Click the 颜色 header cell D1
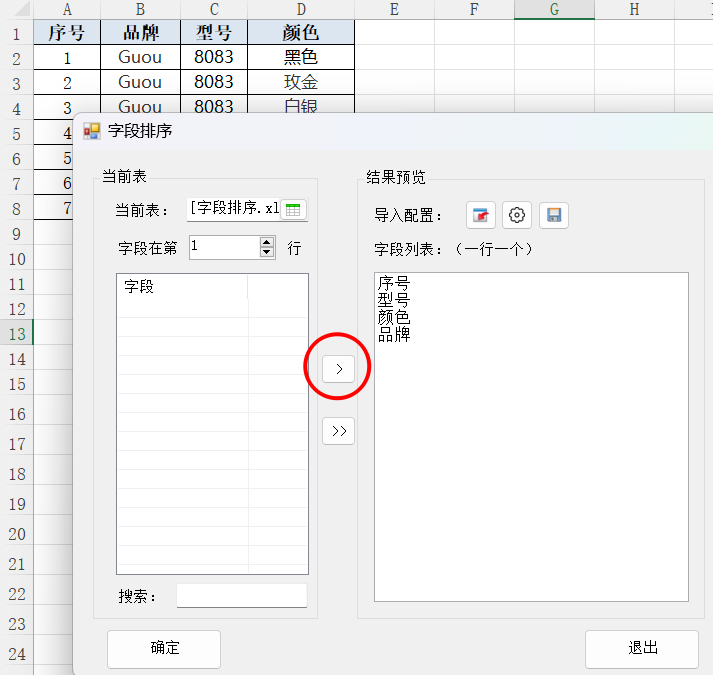Viewport: 713px width, 675px height. [301, 32]
